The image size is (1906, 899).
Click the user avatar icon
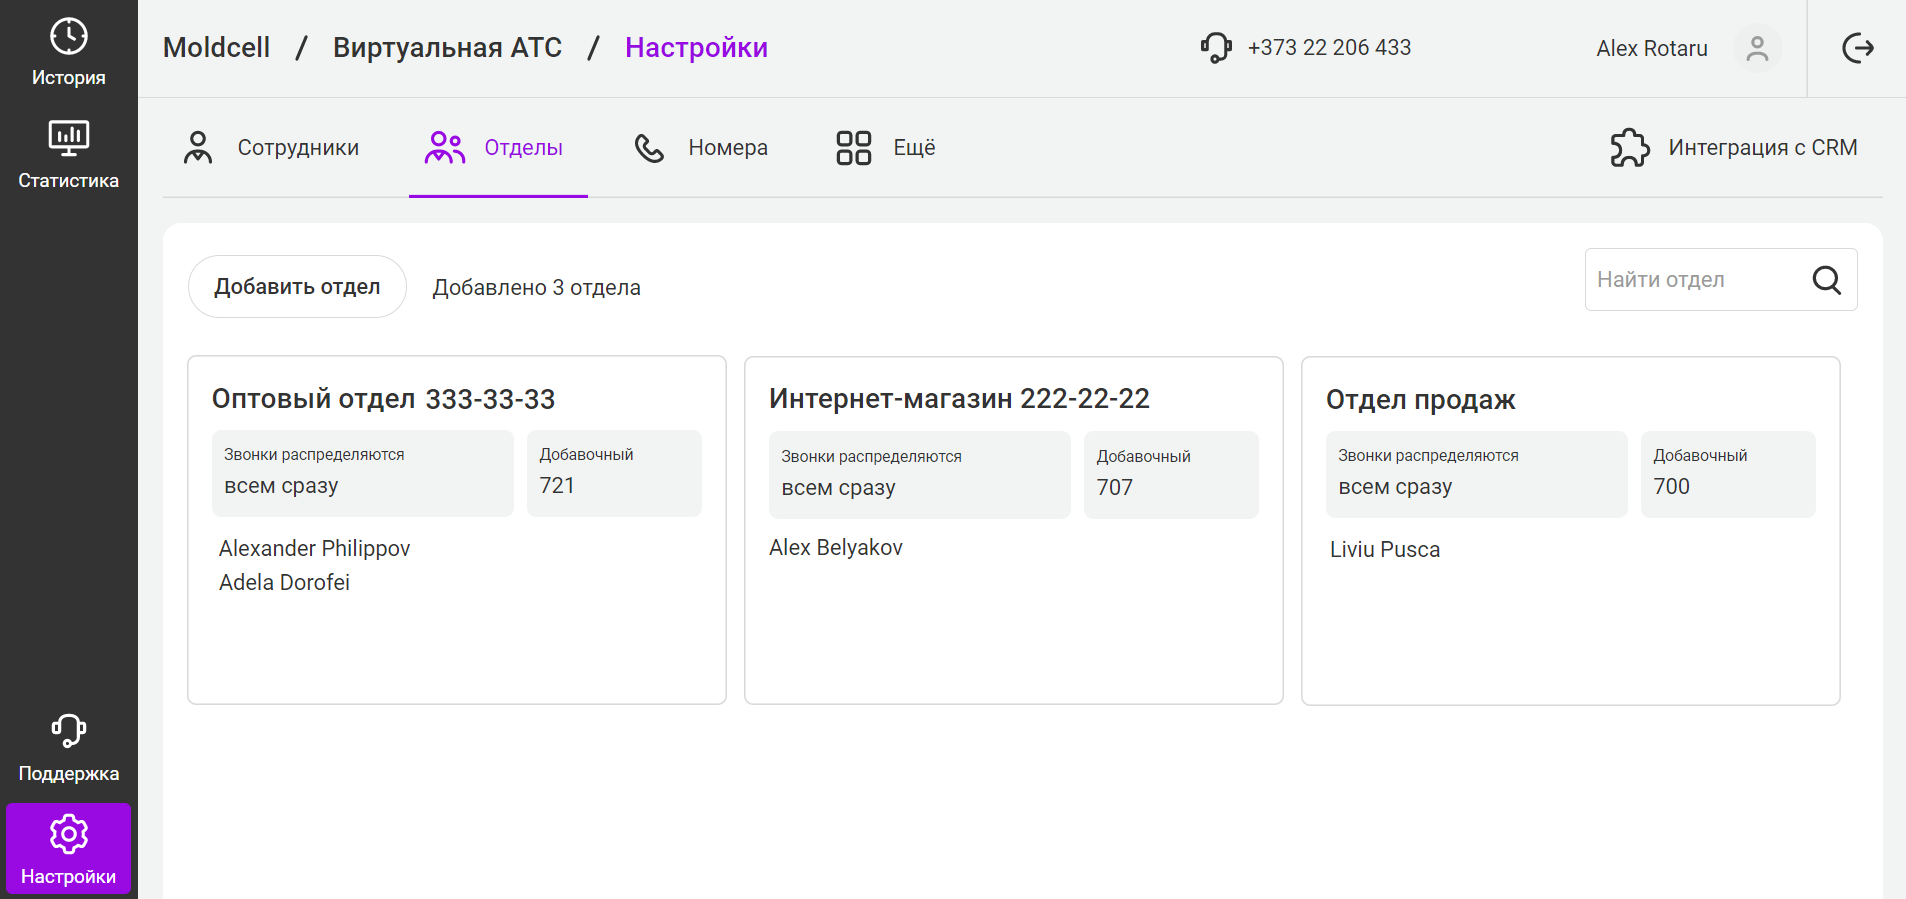(x=1757, y=48)
